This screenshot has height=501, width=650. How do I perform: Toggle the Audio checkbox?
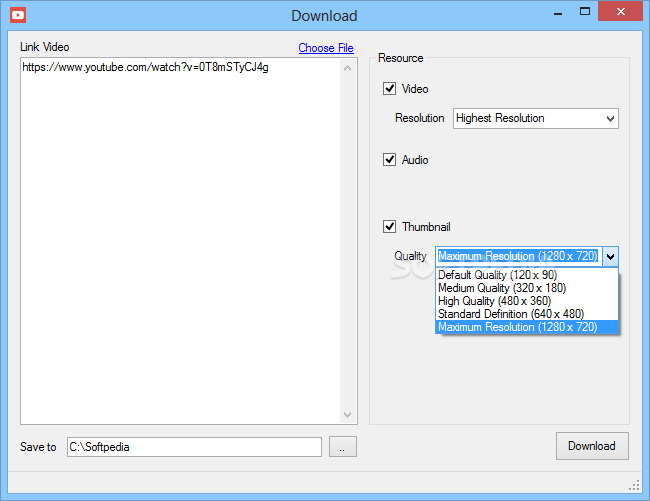(x=389, y=160)
